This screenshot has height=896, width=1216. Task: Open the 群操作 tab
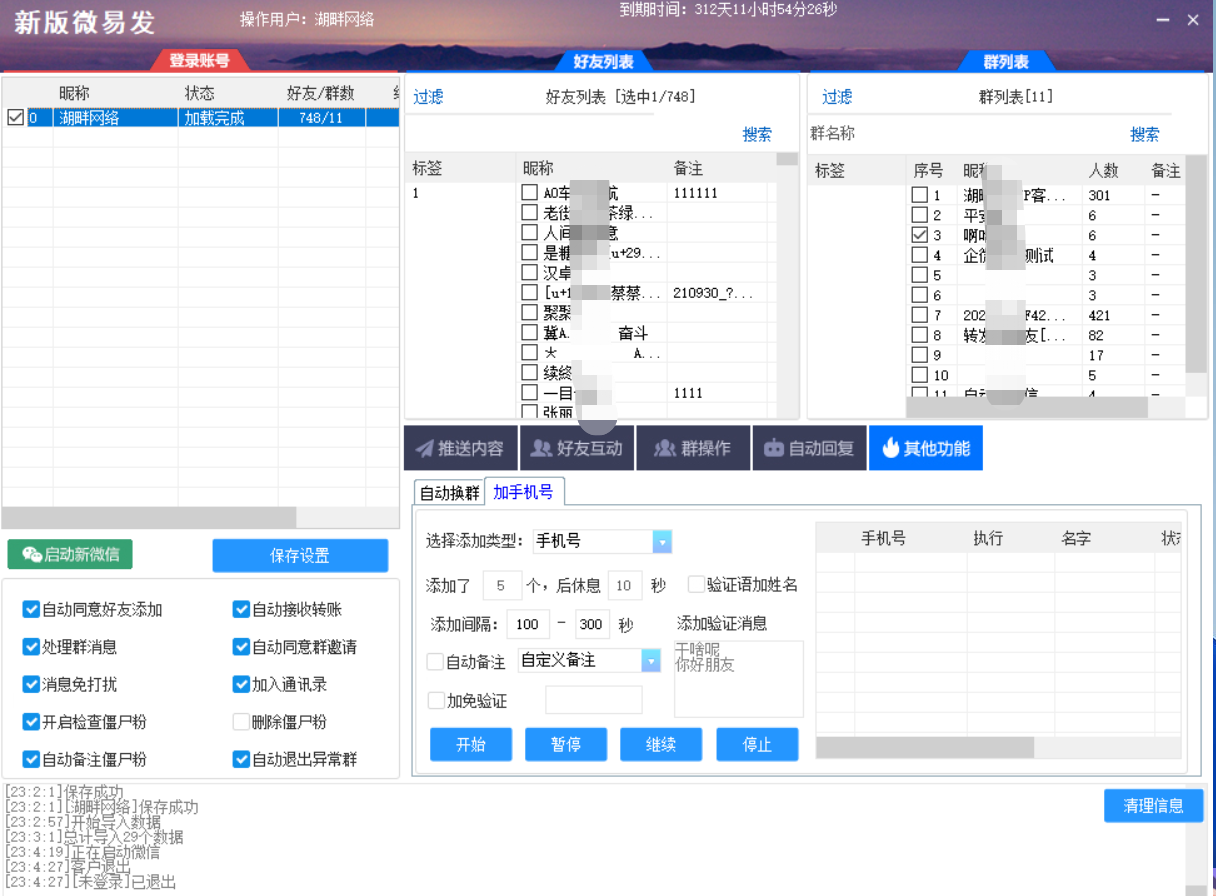[x=693, y=448]
